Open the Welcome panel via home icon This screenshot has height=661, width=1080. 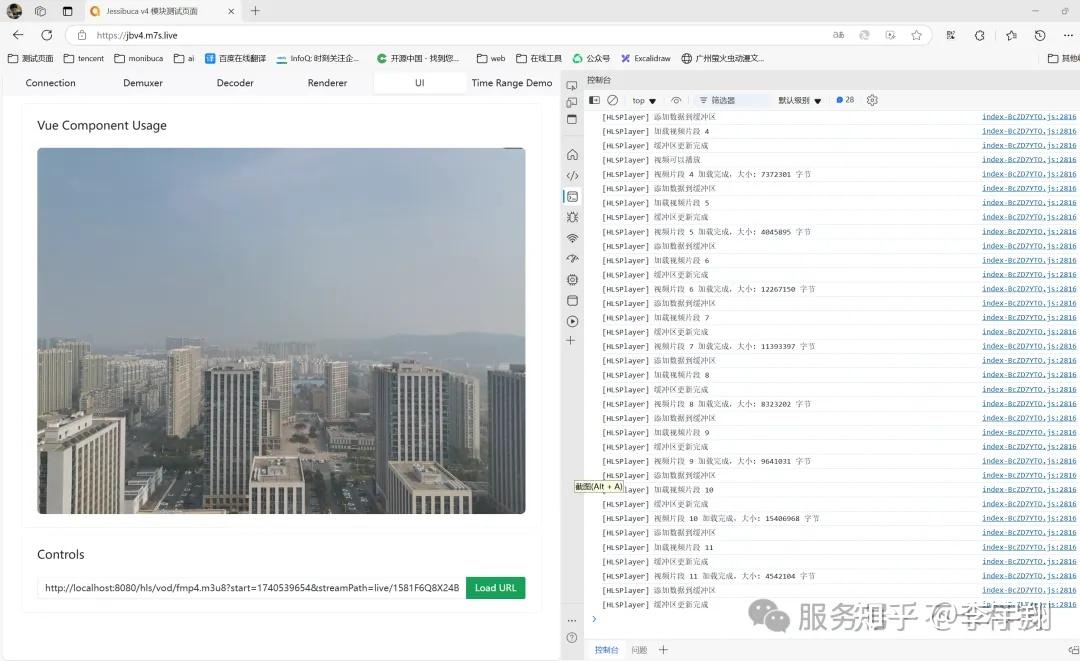point(572,154)
